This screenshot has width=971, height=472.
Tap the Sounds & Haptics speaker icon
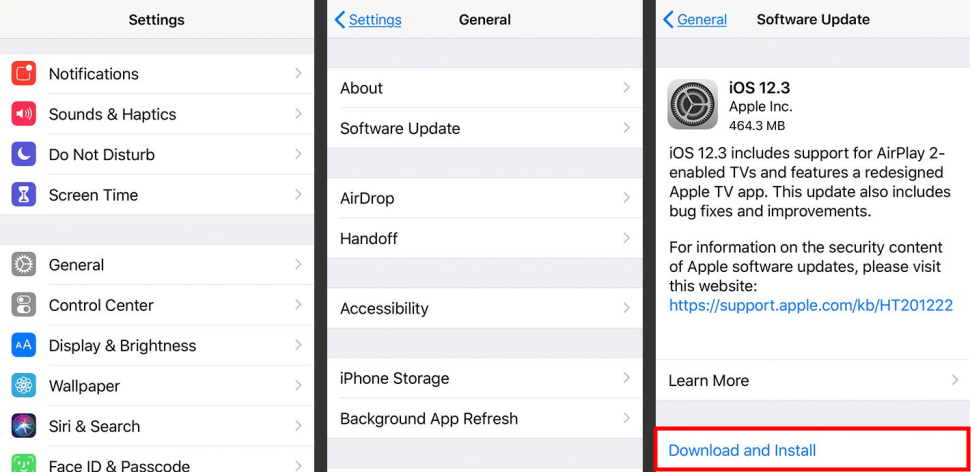(x=24, y=114)
